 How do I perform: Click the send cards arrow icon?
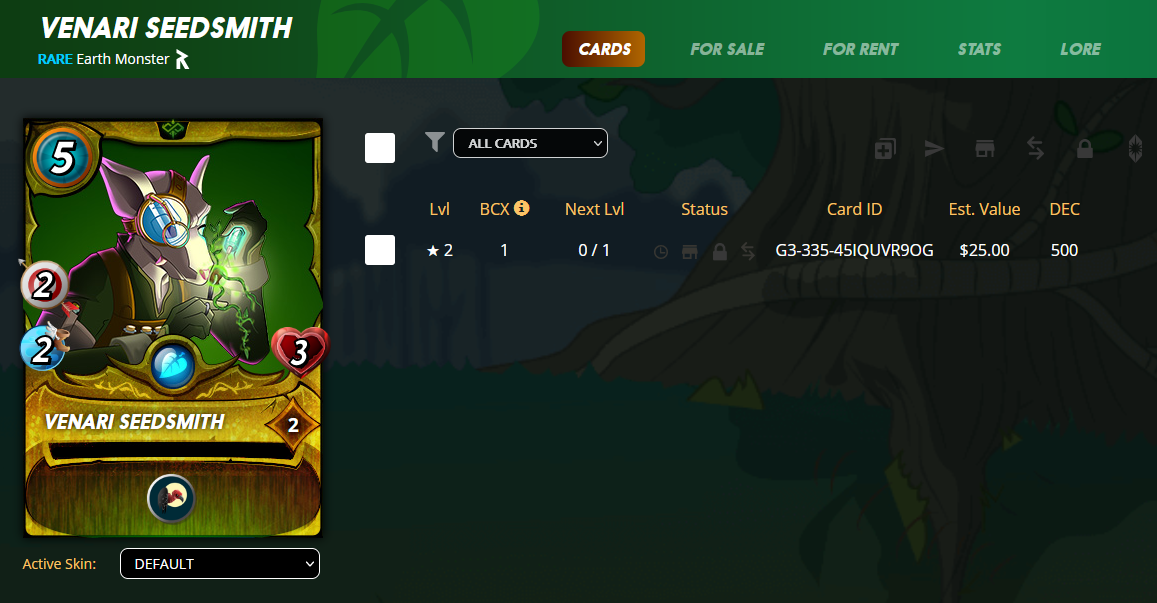point(934,149)
